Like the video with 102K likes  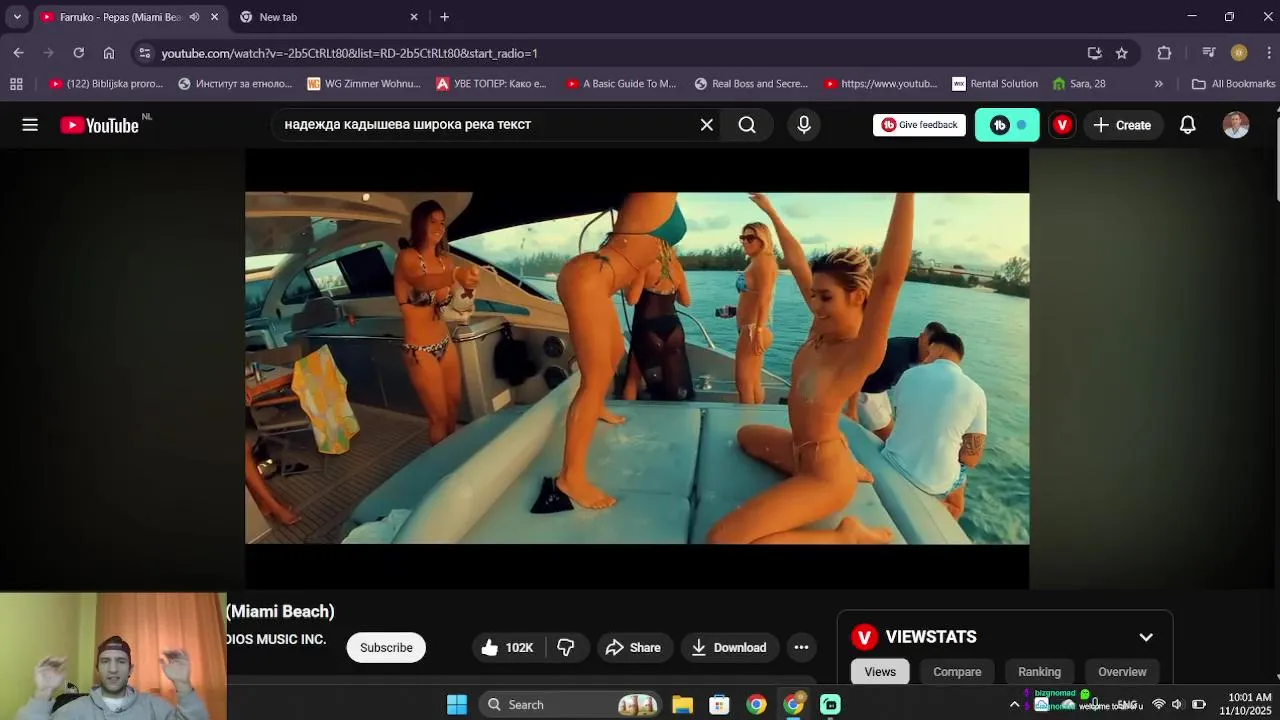coord(508,648)
